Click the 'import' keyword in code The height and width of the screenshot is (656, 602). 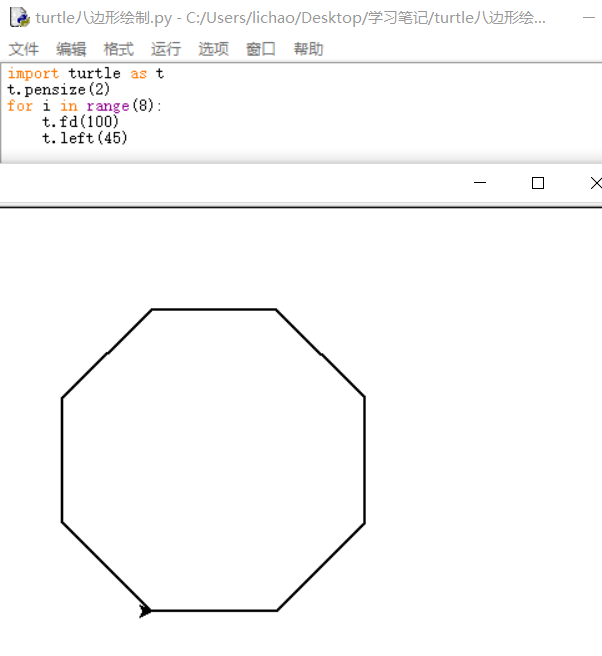point(33,74)
